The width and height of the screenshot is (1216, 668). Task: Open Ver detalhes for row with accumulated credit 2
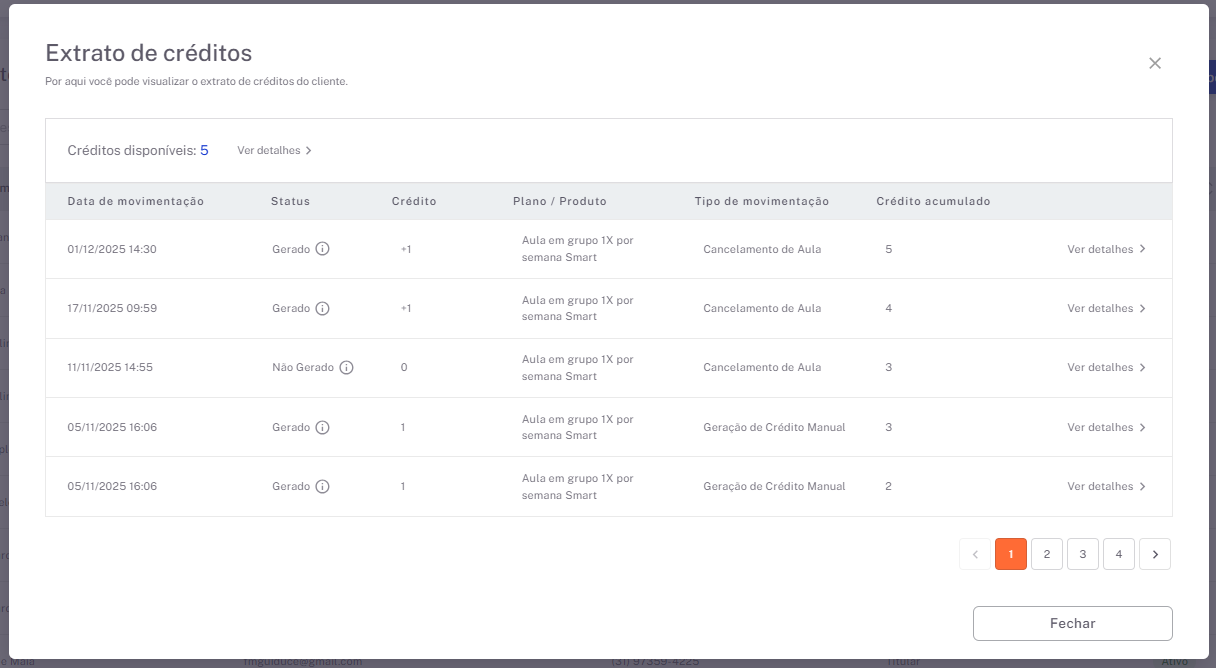pyautogui.click(x=1106, y=487)
